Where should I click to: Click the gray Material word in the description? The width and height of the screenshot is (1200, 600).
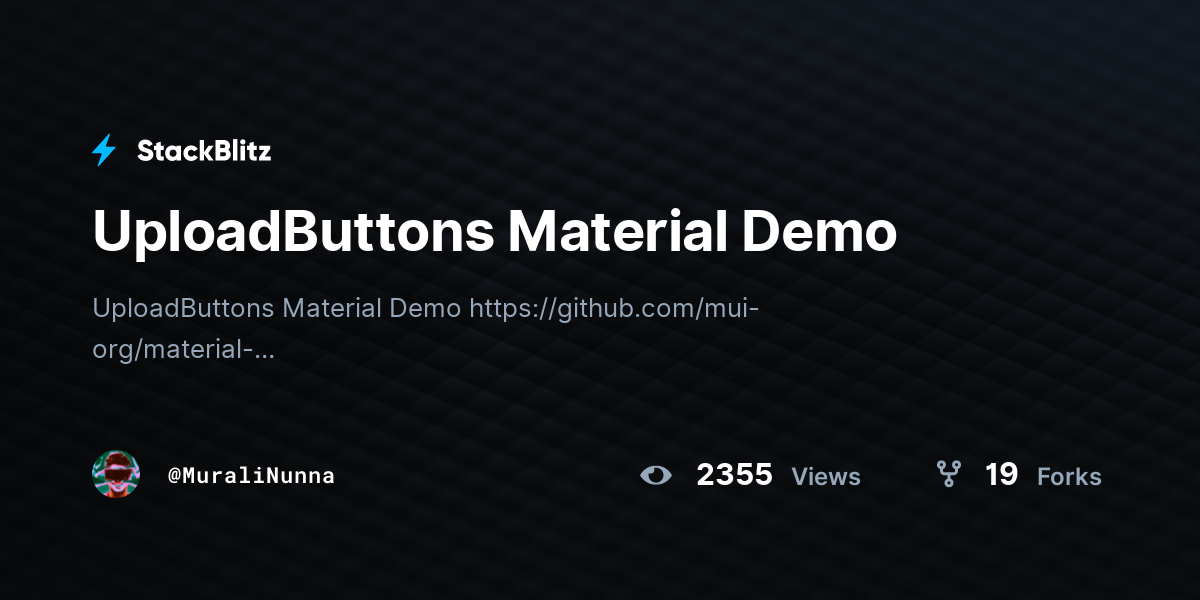[331, 308]
